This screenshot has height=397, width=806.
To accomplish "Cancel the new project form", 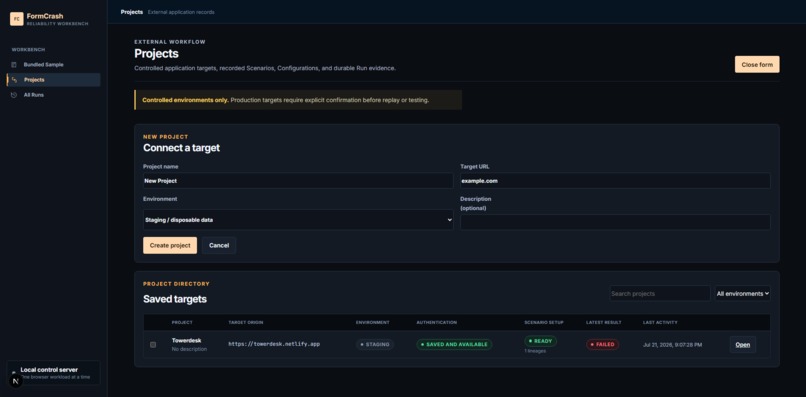I will [219, 245].
